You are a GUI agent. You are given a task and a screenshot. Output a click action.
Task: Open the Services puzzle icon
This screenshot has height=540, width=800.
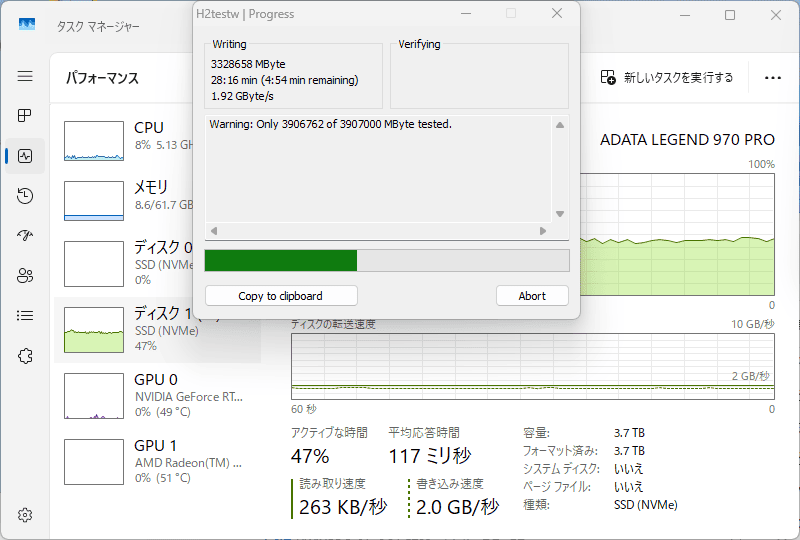click(x=25, y=356)
